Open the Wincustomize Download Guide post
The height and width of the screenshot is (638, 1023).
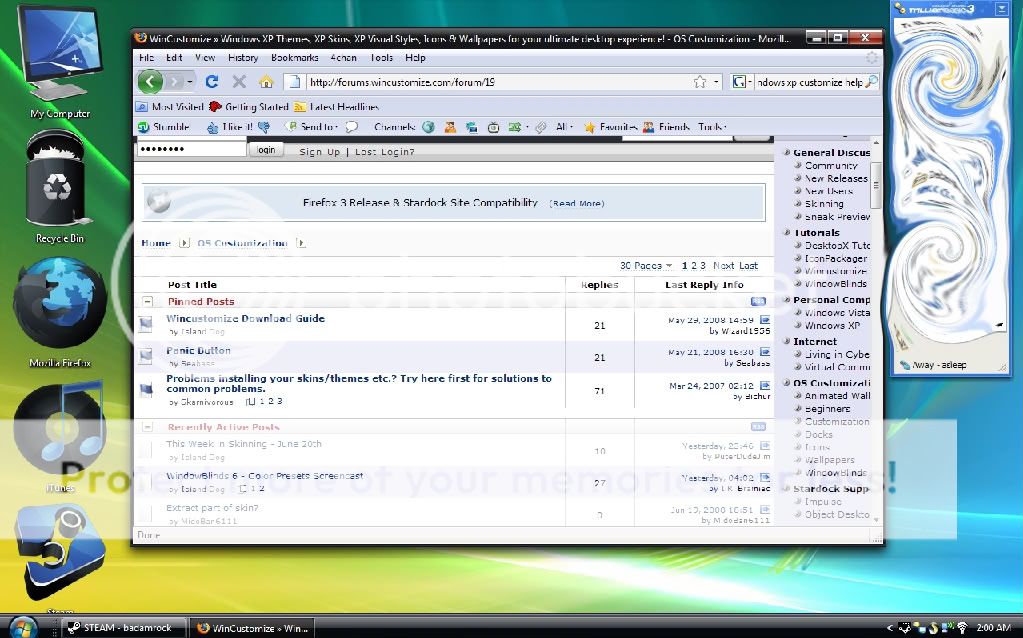point(245,319)
